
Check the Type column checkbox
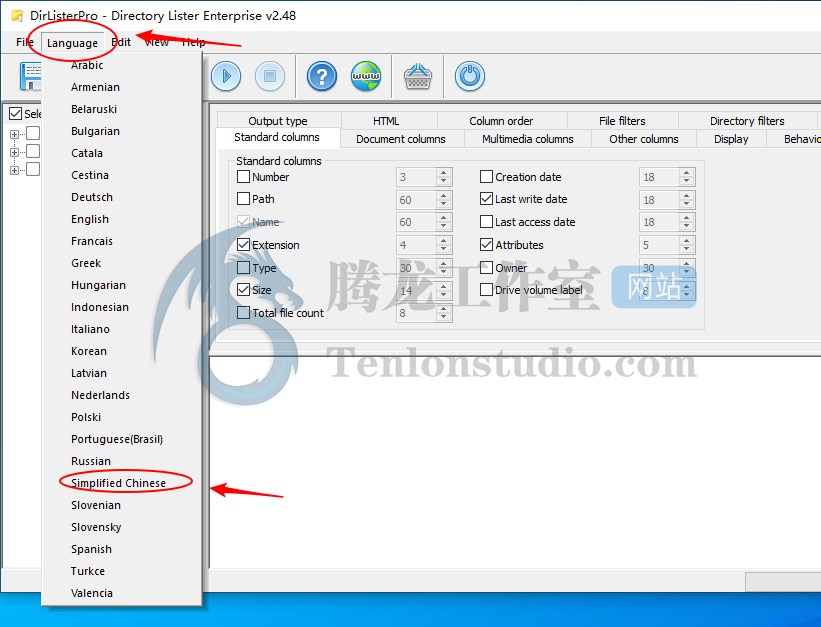click(243, 268)
